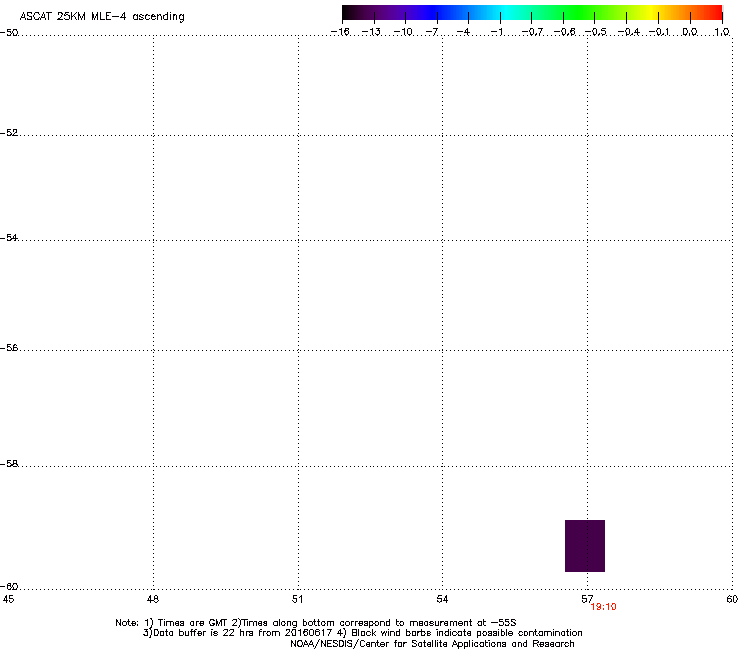Click the -0.1 colorbar label
The height and width of the screenshot is (650, 740).
tap(659, 32)
